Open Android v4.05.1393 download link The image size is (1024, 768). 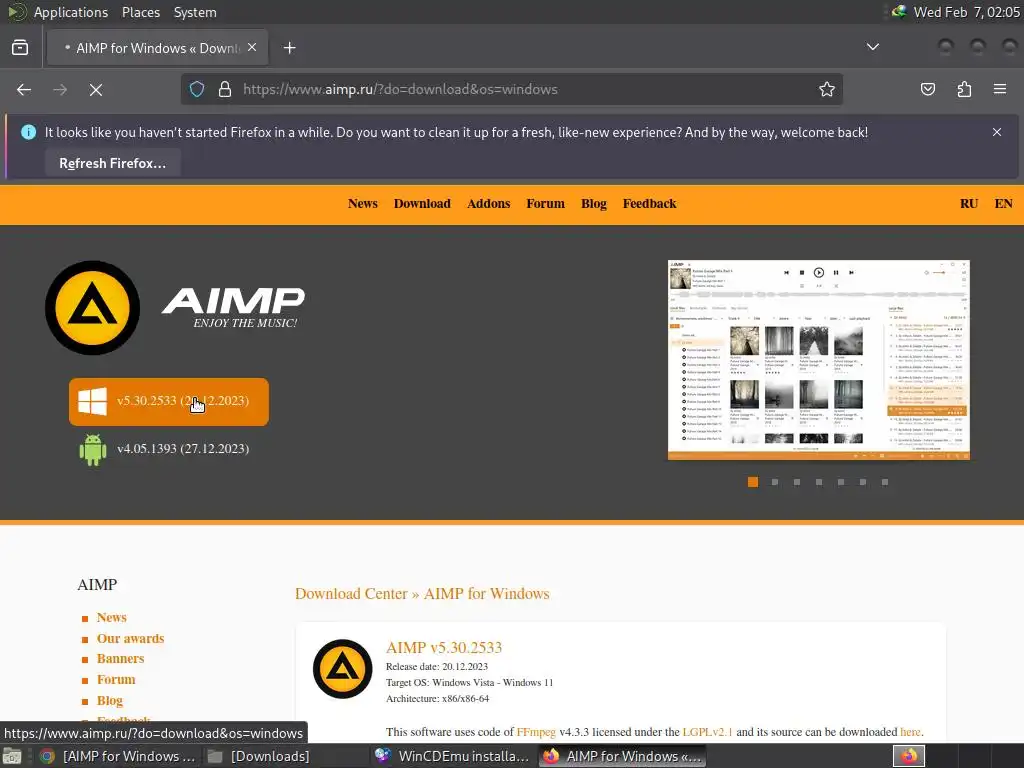(x=183, y=449)
